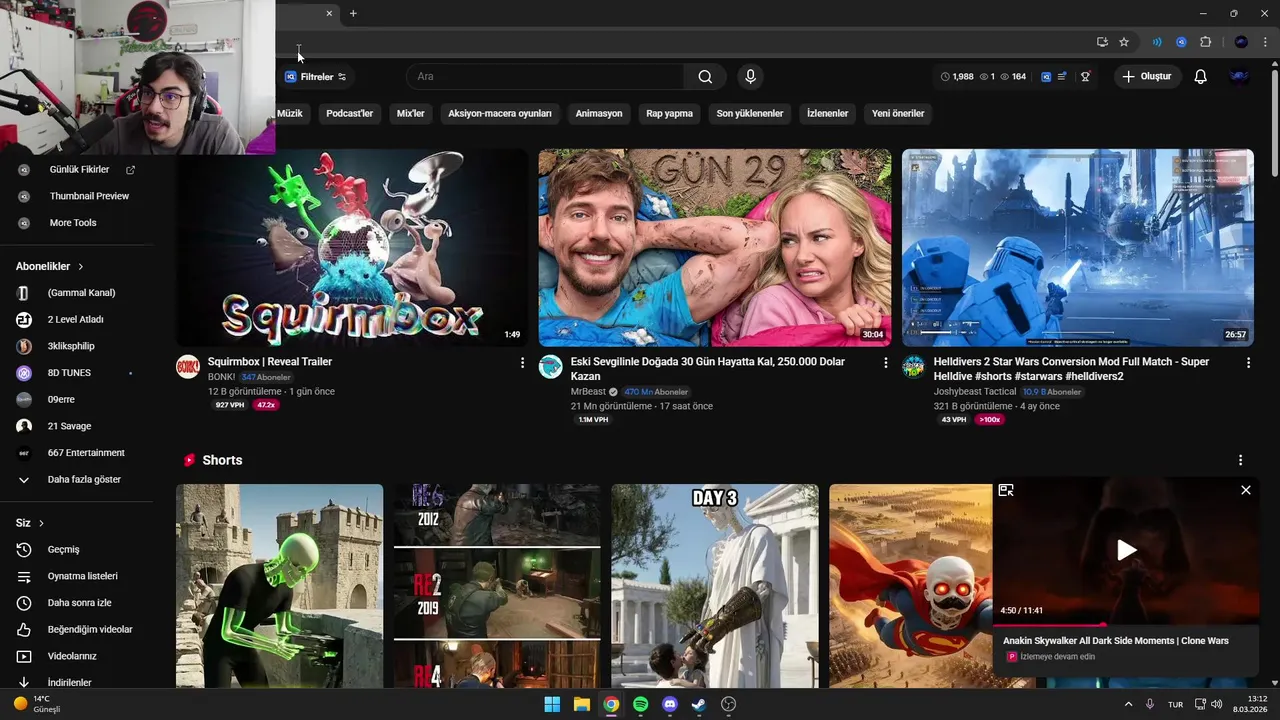This screenshot has height=720, width=1280.
Task: Select the Son yüklenenler chip
Action: [x=750, y=114]
